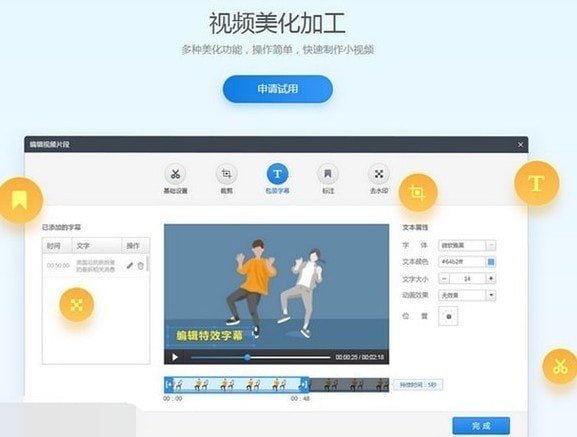
Task: Decrease text size with the minus button
Action: point(444,278)
